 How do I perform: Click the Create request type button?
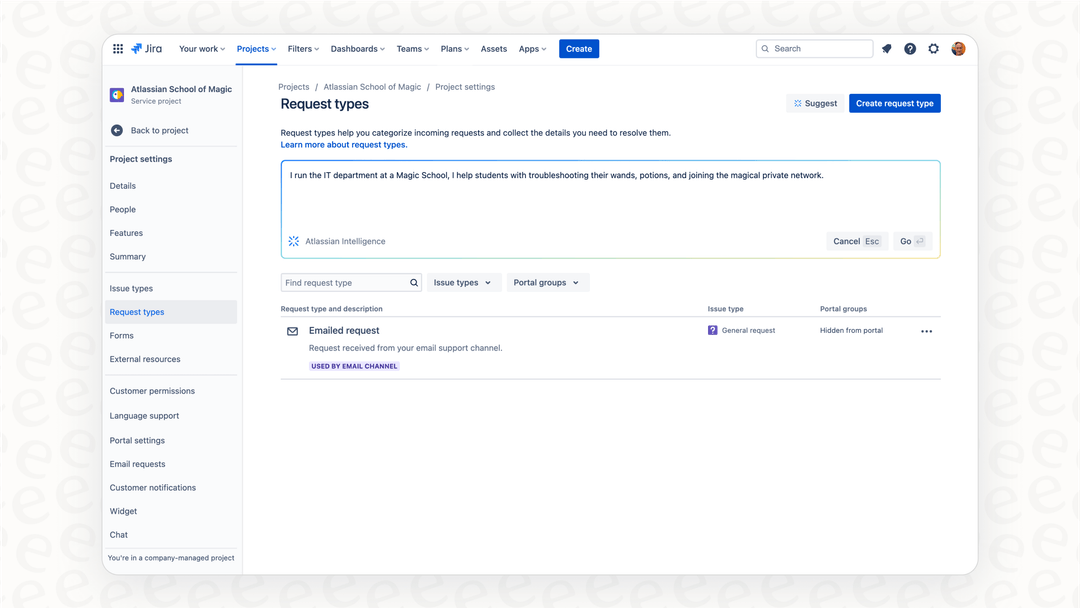[894, 103]
